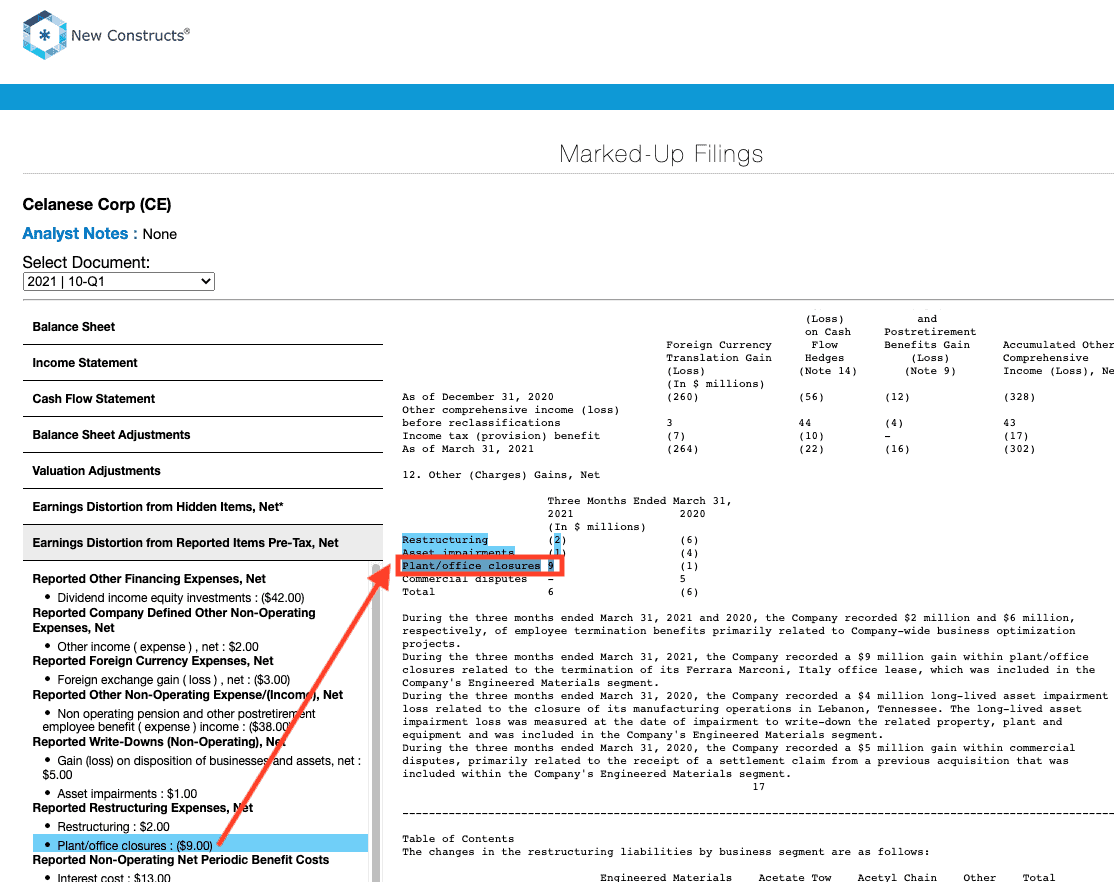This screenshot has height=882, width=1114.
Task: Click the sidebar list scrollbar
Action: [x=377, y=723]
